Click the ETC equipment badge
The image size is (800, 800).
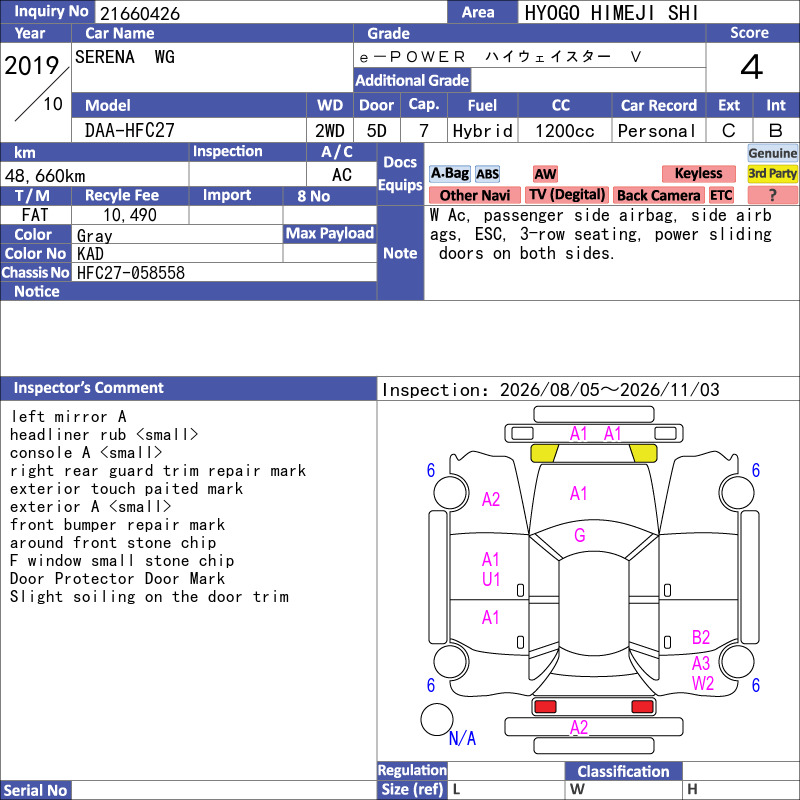pyautogui.click(x=721, y=195)
